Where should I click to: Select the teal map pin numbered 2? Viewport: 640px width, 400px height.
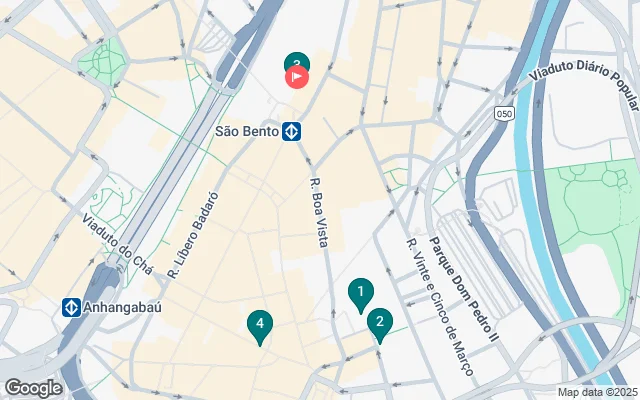[380, 325]
